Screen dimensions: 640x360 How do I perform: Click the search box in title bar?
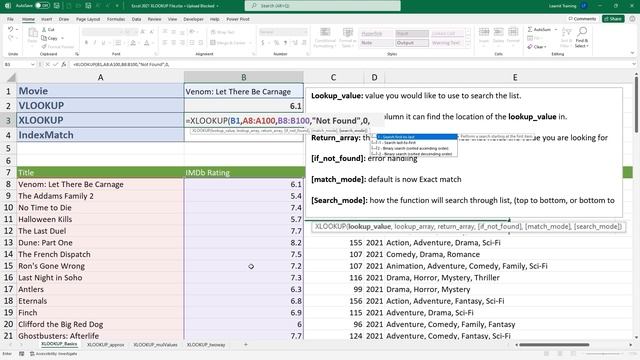[x=322, y=6]
